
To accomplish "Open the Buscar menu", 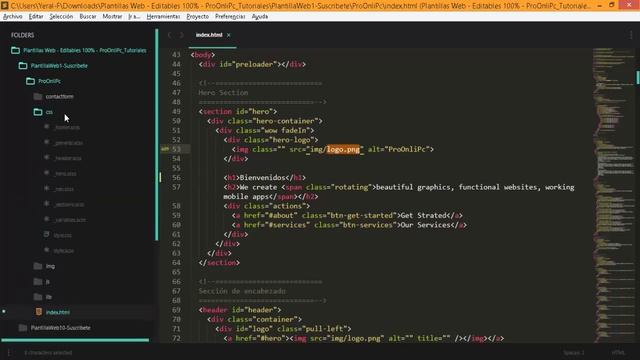I will [88, 16].
